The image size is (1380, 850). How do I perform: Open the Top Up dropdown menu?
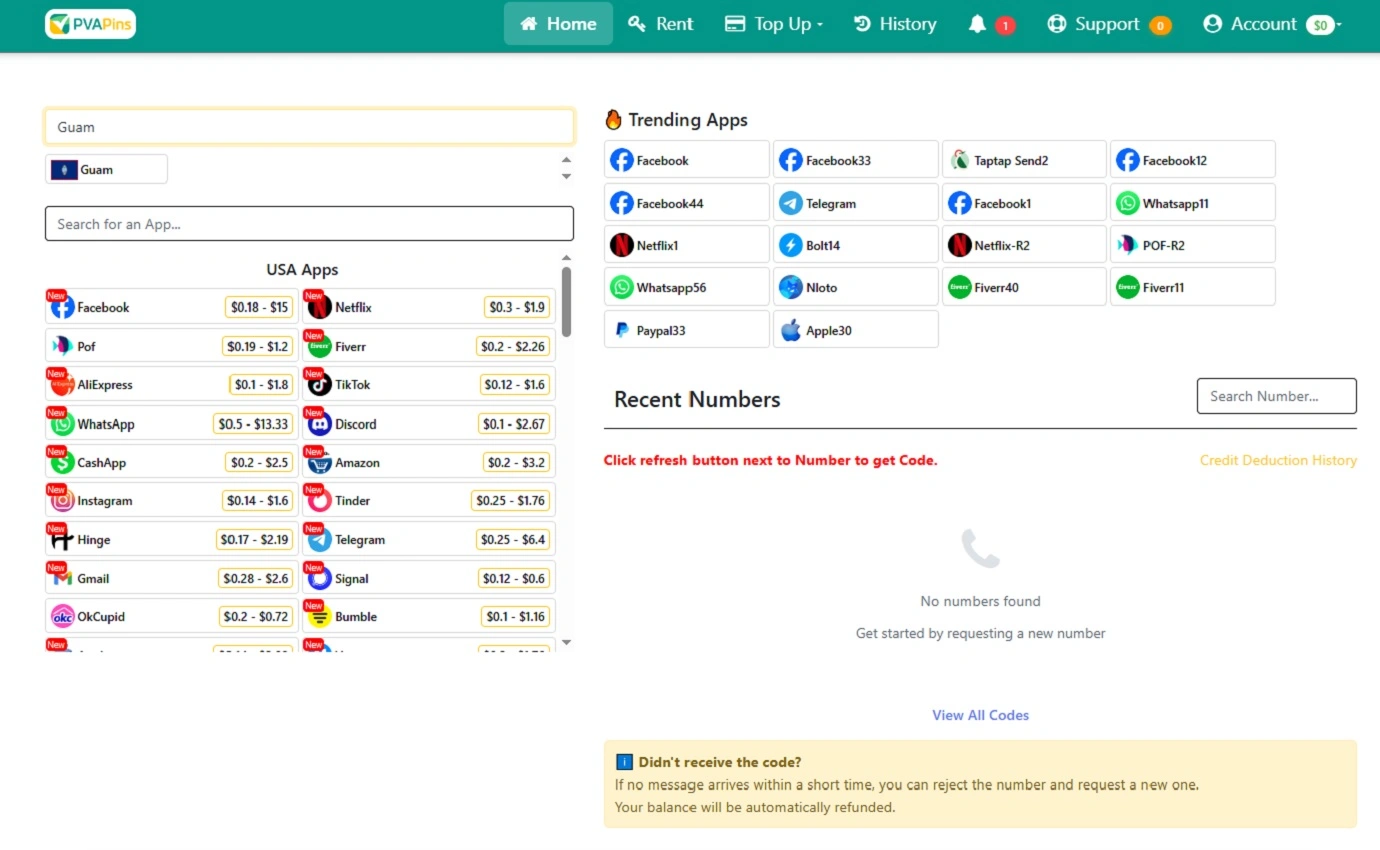774,24
